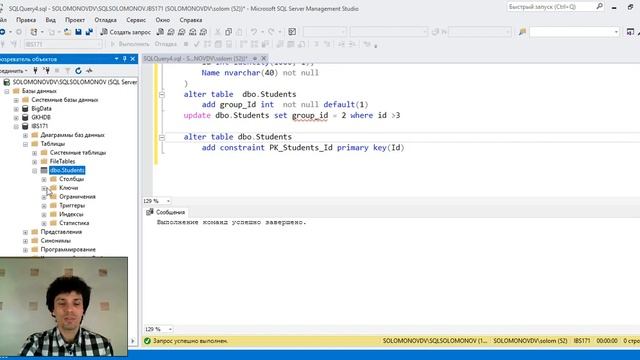Viewport: 640px width, 360px height.
Task: Close the Object Explorer panel
Action: tap(133, 59)
